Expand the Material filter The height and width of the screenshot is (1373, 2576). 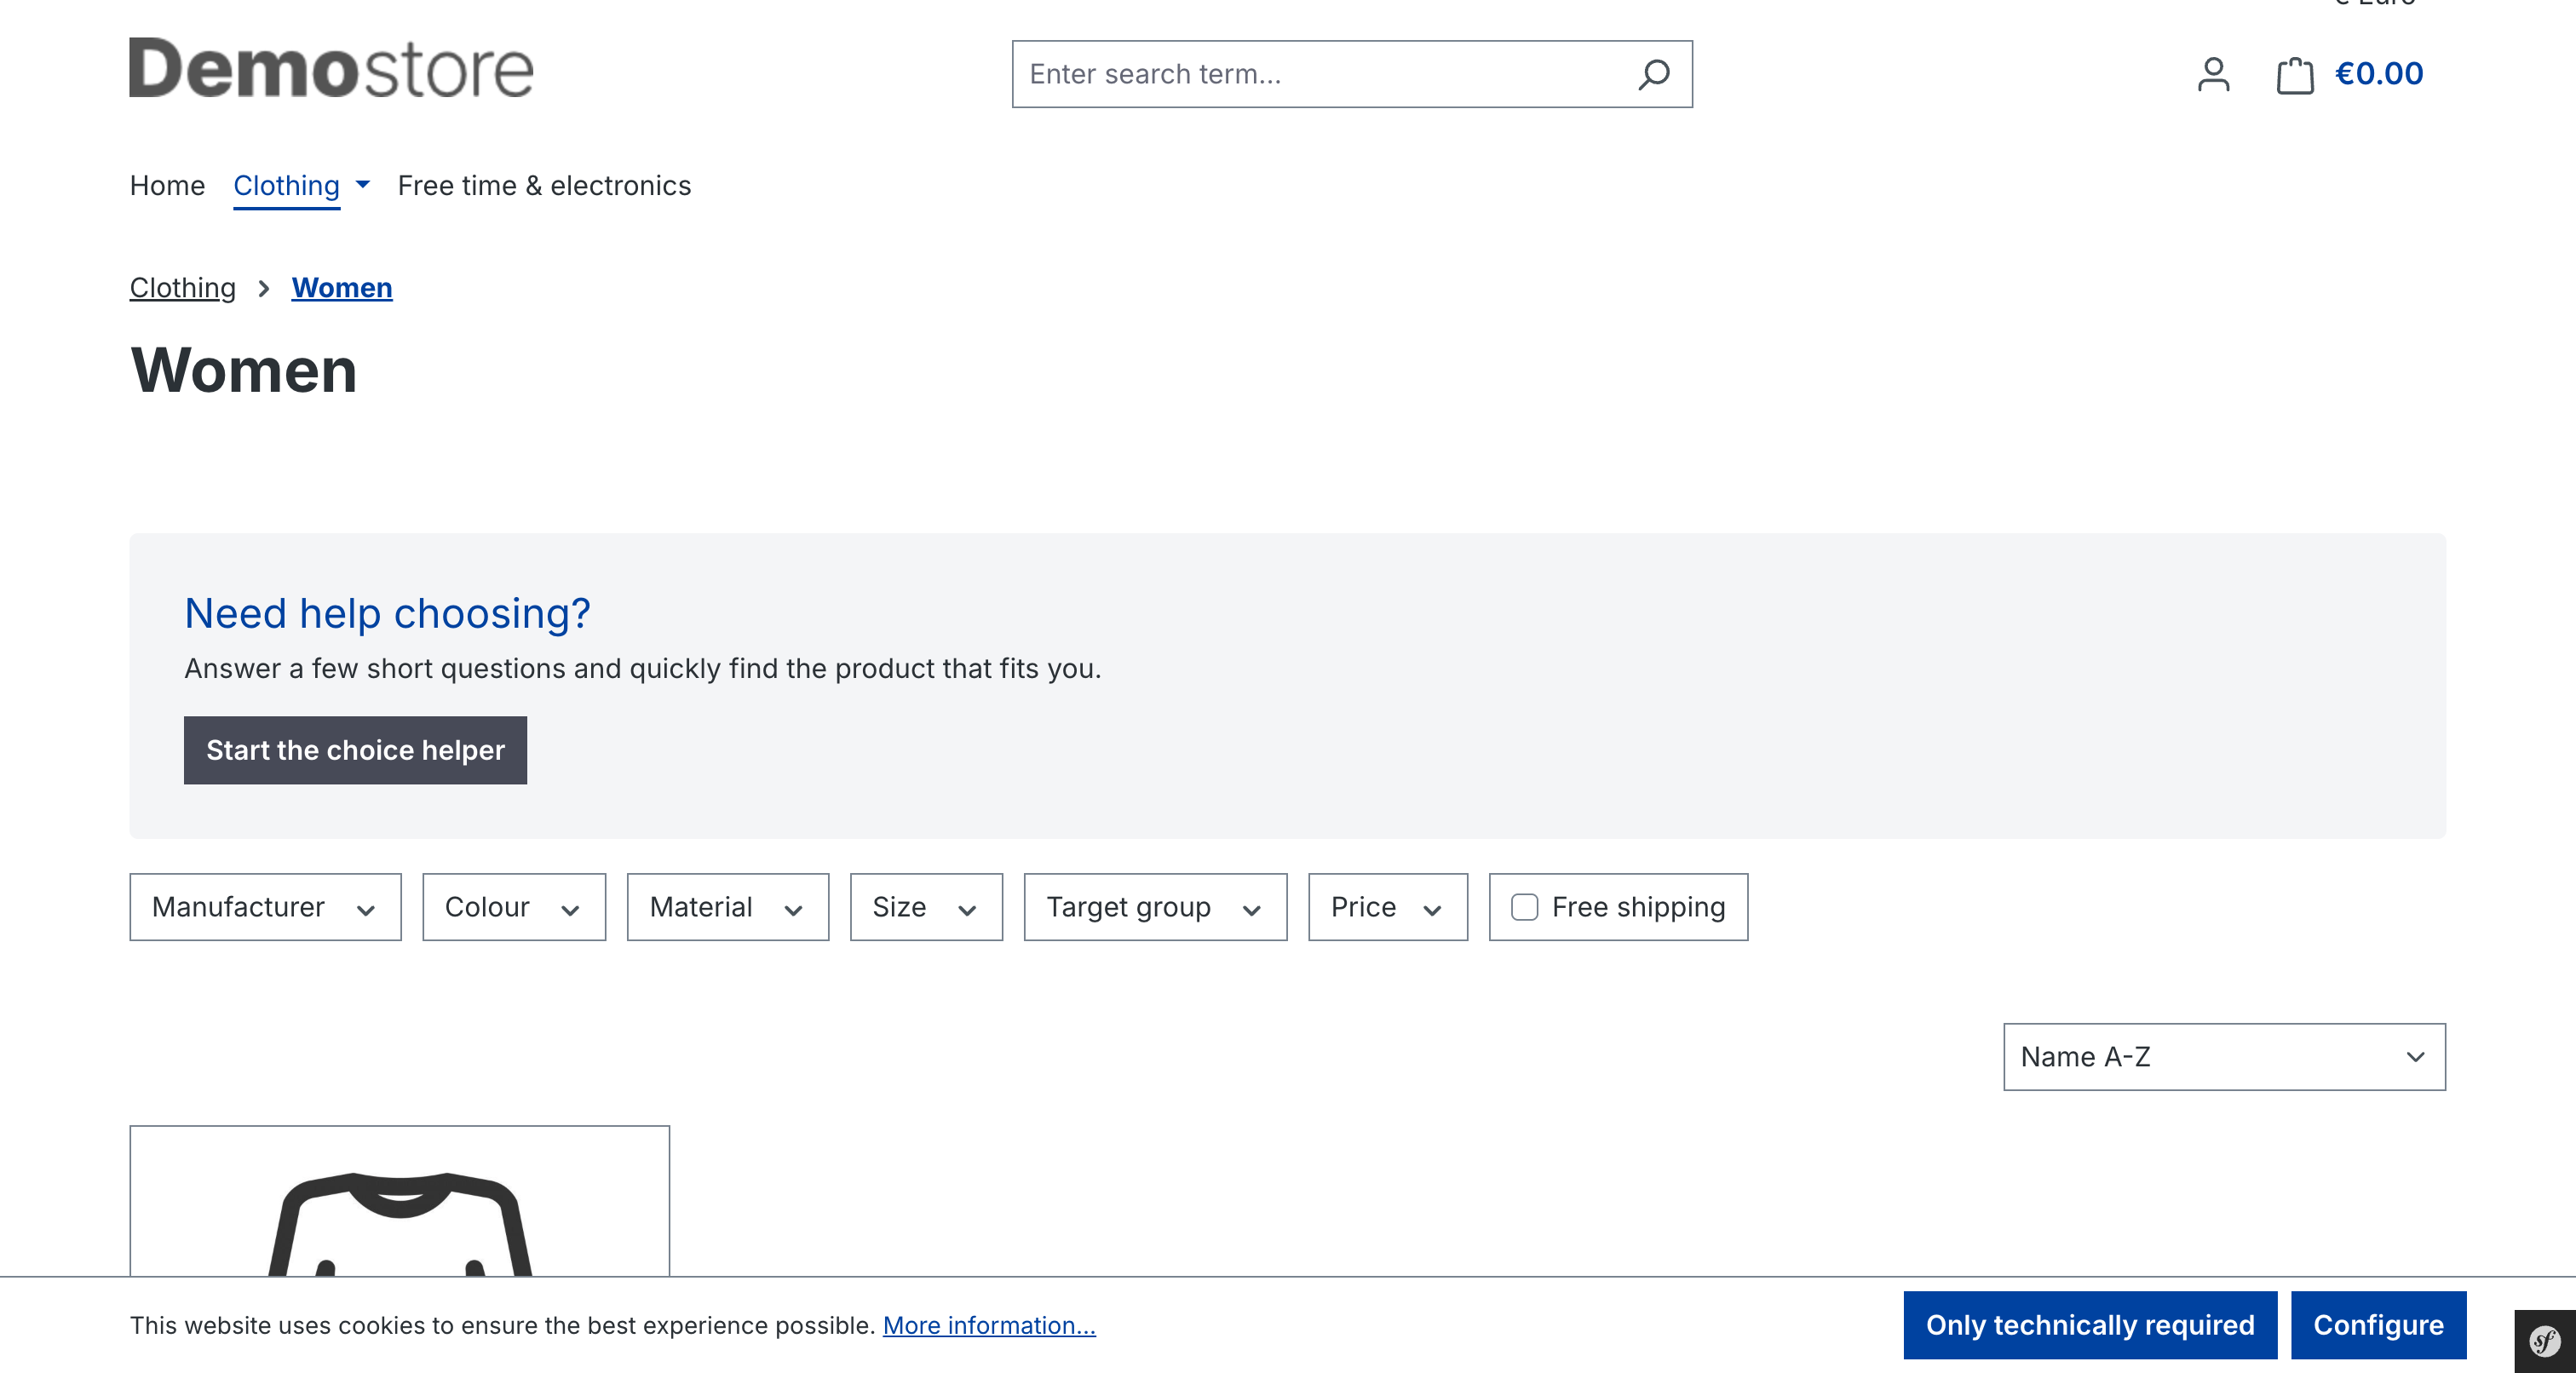(x=728, y=907)
